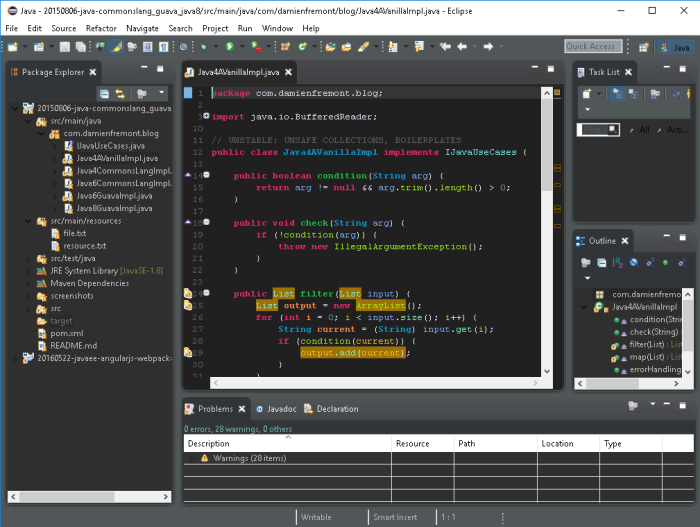Open the Java perspective
This screenshot has height=527, width=700.
coord(675,46)
